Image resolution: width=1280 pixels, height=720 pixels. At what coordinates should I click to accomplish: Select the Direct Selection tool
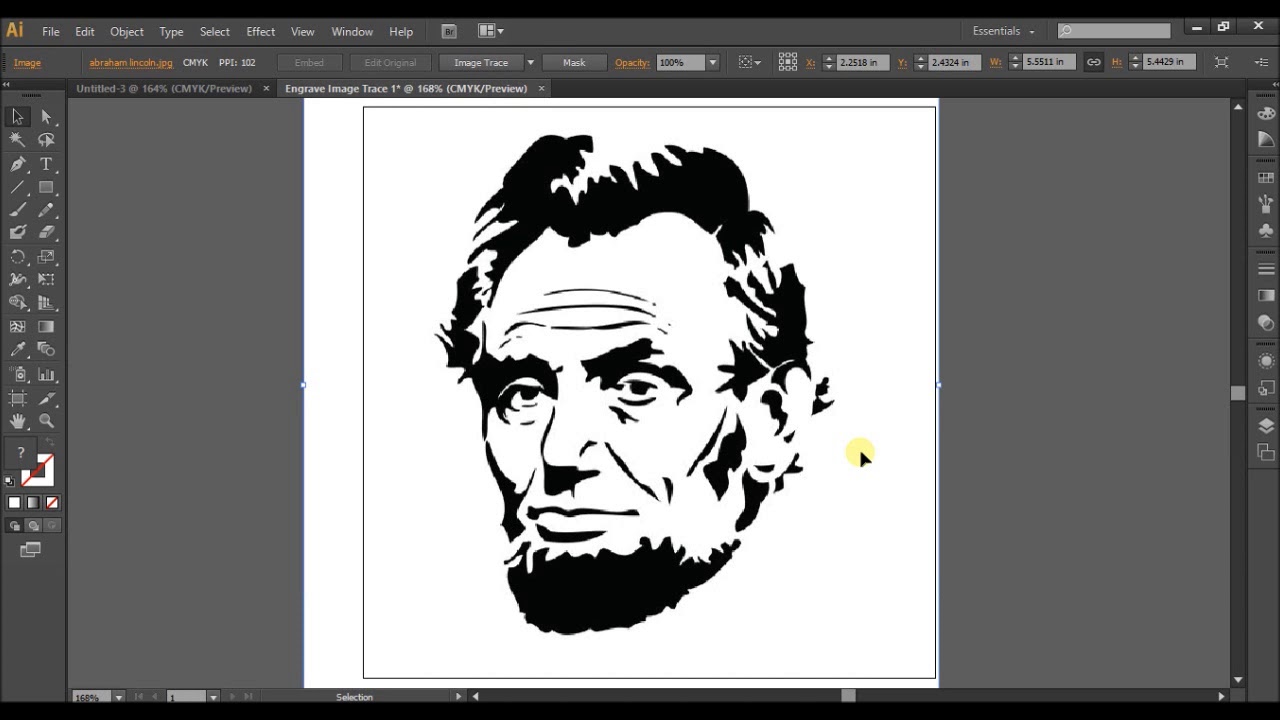point(46,117)
